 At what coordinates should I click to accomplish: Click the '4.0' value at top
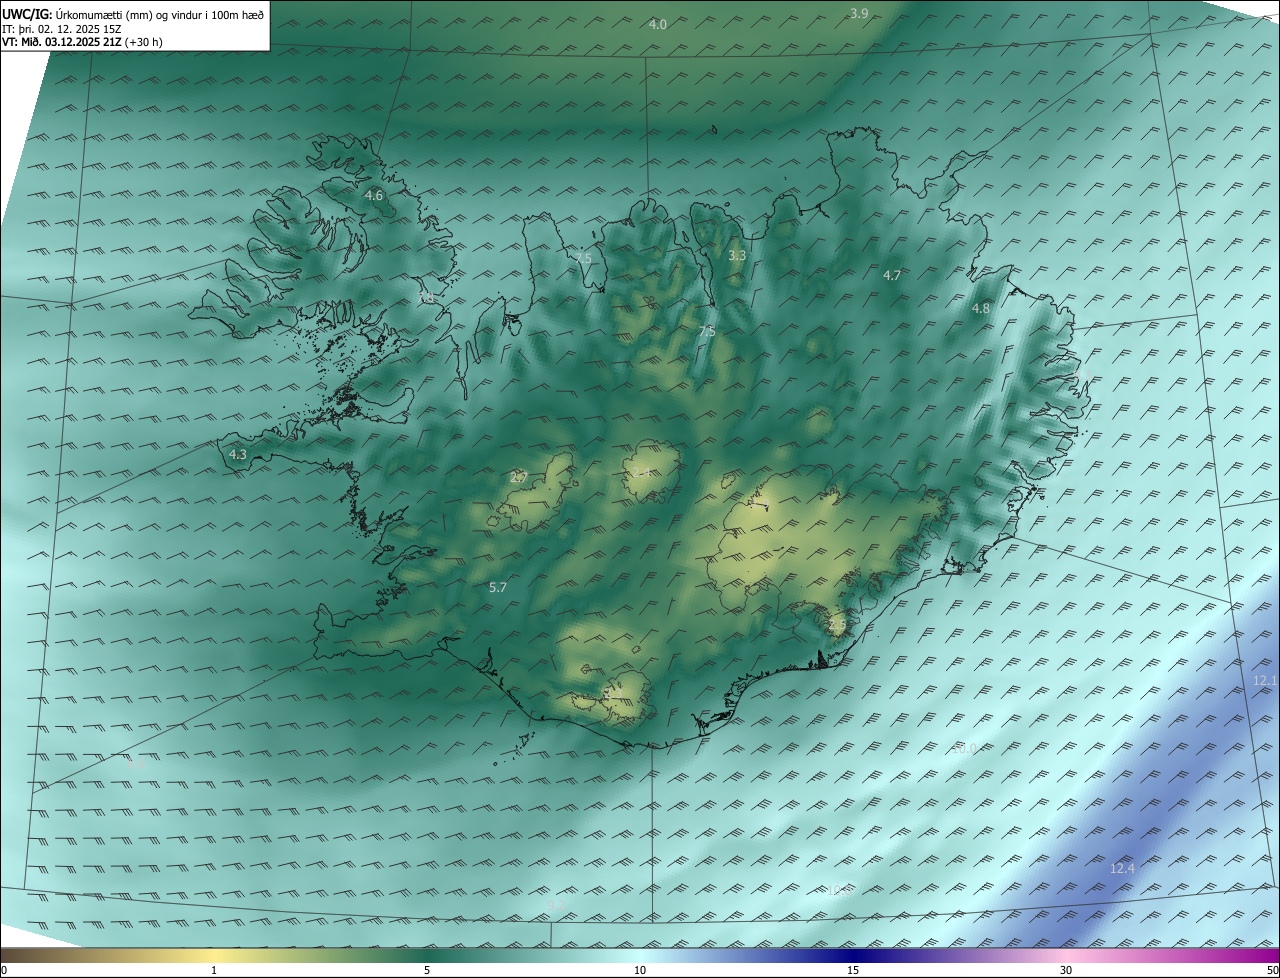pyautogui.click(x=657, y=24)
